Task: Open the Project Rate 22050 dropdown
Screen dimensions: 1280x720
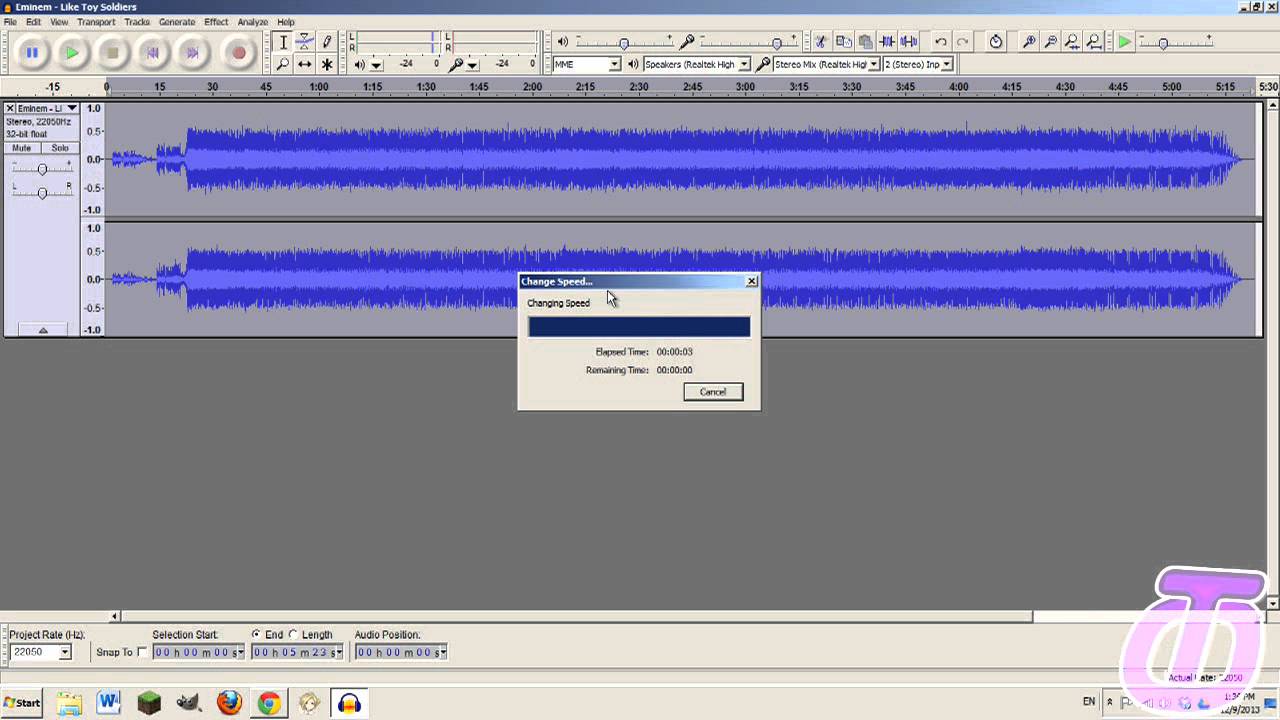Action: [x=65, y=652]
